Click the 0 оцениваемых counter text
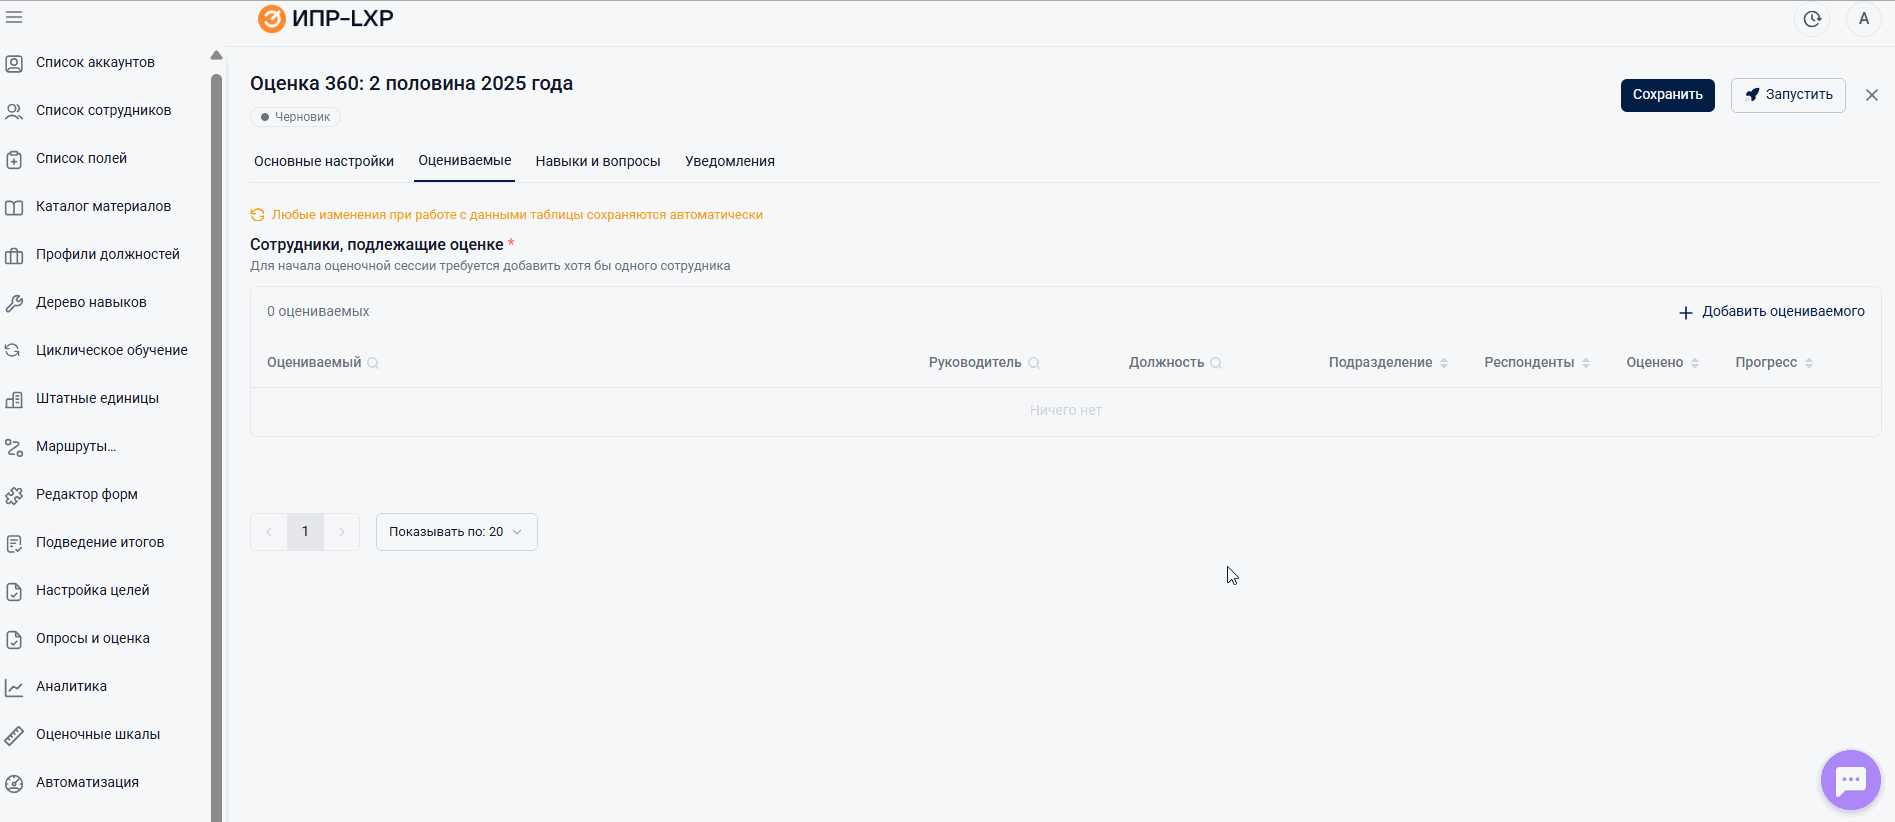 (x=318, y=312)
